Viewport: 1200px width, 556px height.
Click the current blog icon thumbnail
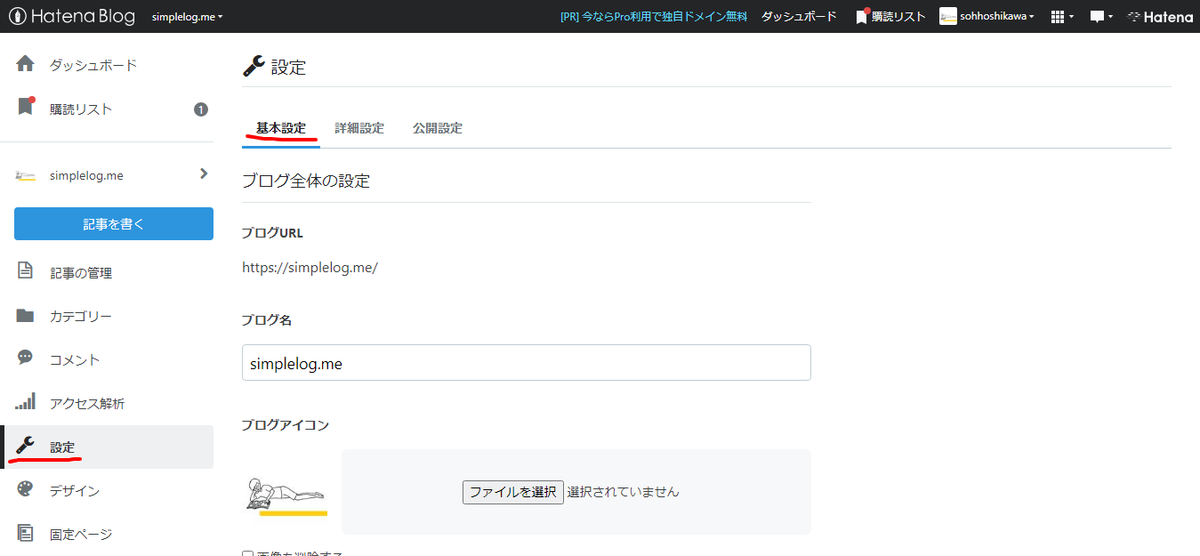pos(287,495)
